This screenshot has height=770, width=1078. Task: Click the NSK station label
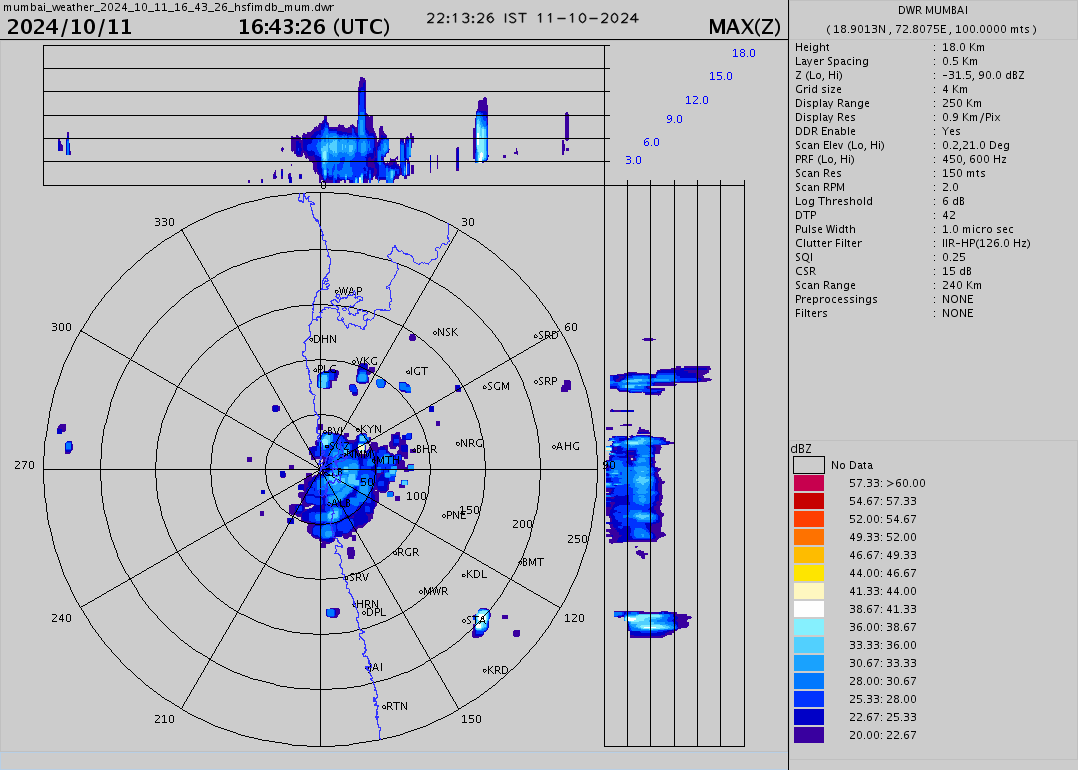click(448, 332)
